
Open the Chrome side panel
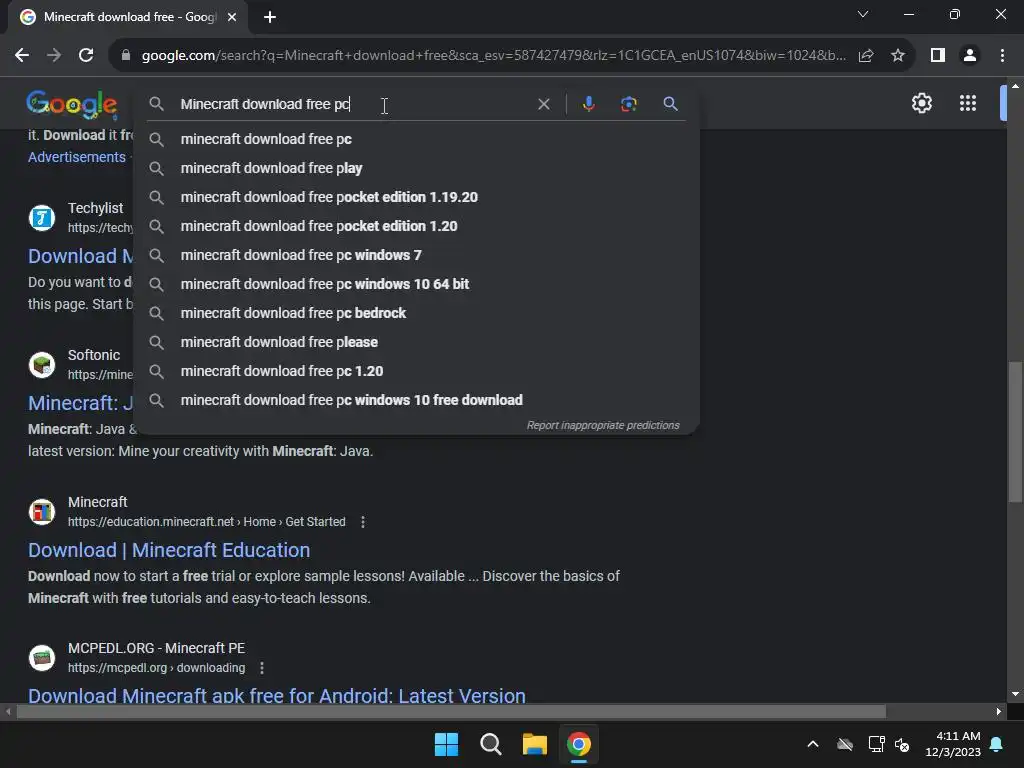point(938,56)
